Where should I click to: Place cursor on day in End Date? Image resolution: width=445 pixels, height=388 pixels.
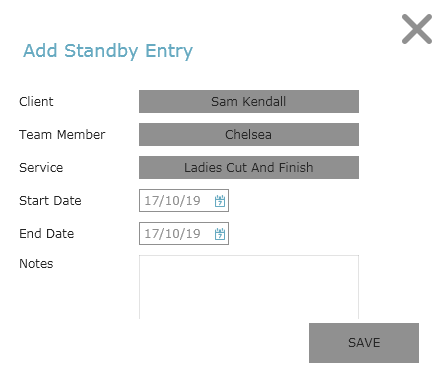click(151, 234)
